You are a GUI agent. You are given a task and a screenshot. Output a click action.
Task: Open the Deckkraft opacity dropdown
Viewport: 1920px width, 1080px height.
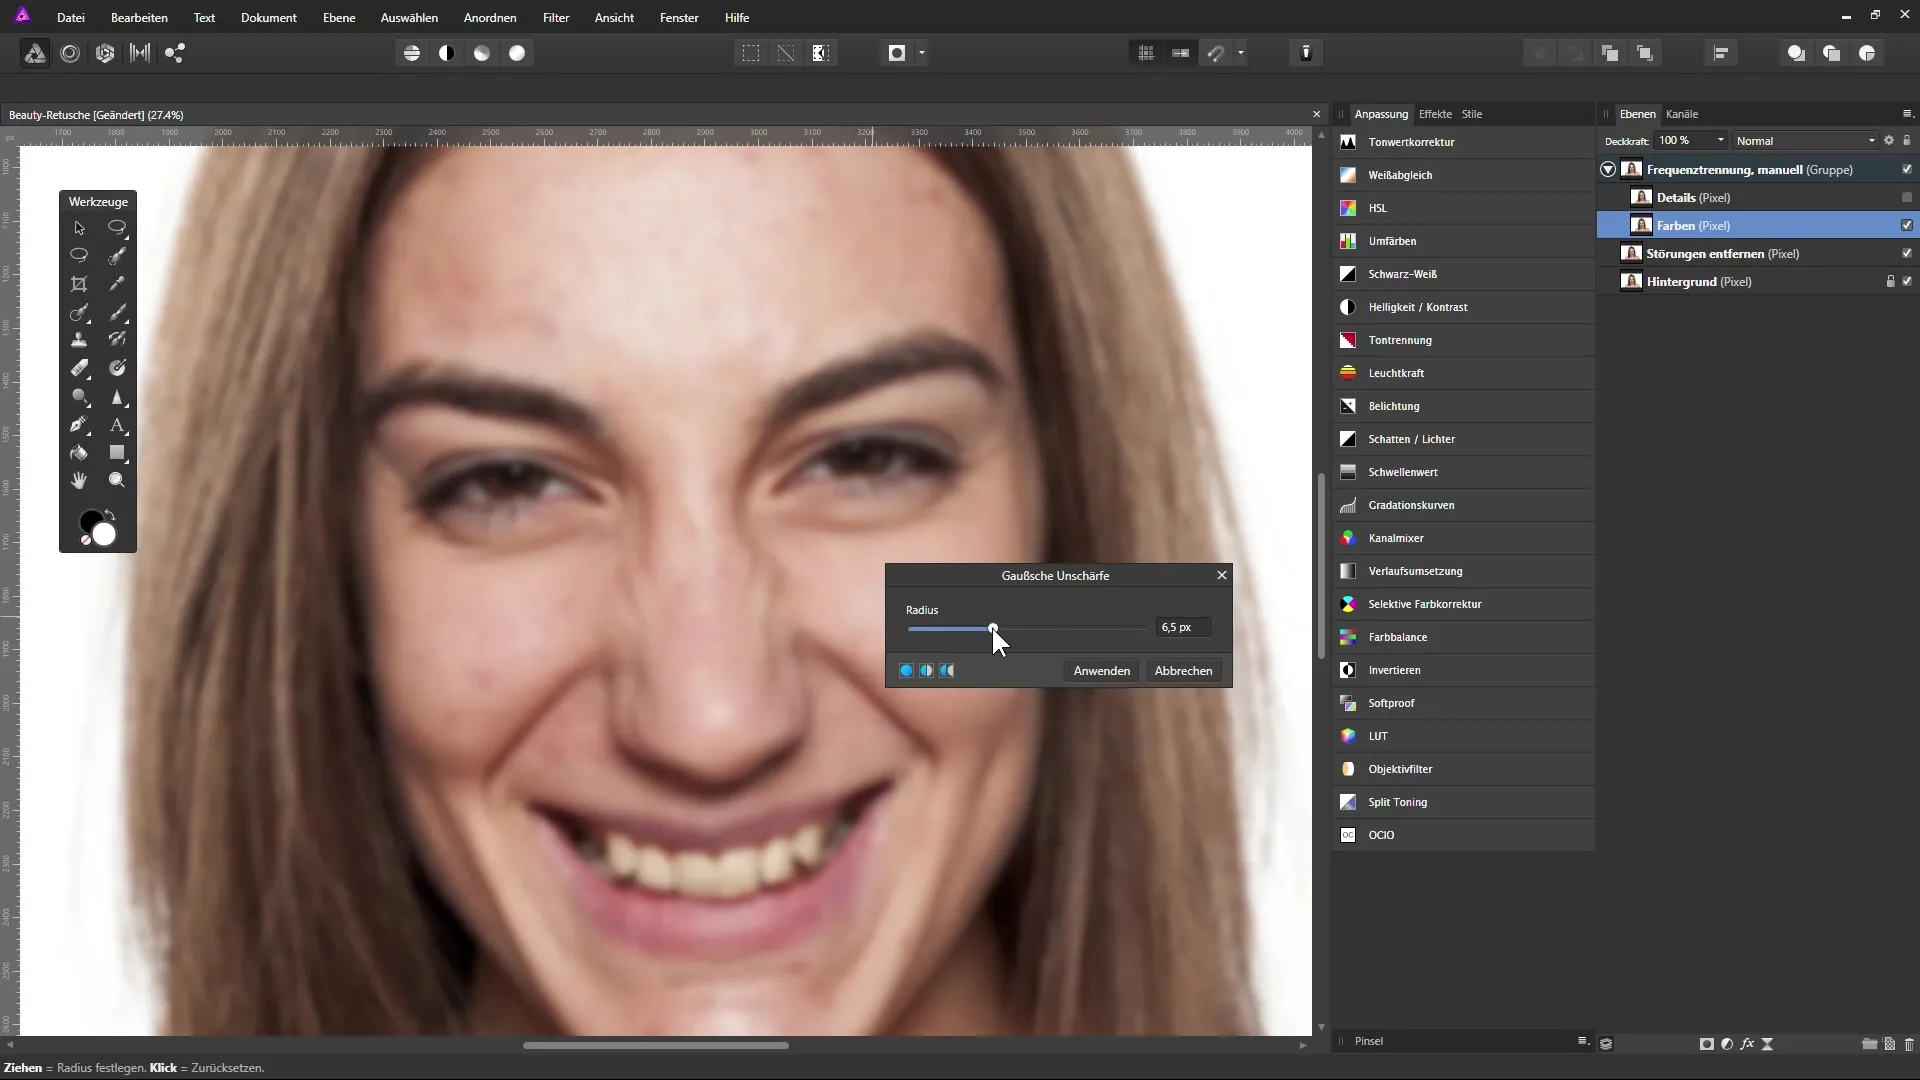tap(1720, 141)
